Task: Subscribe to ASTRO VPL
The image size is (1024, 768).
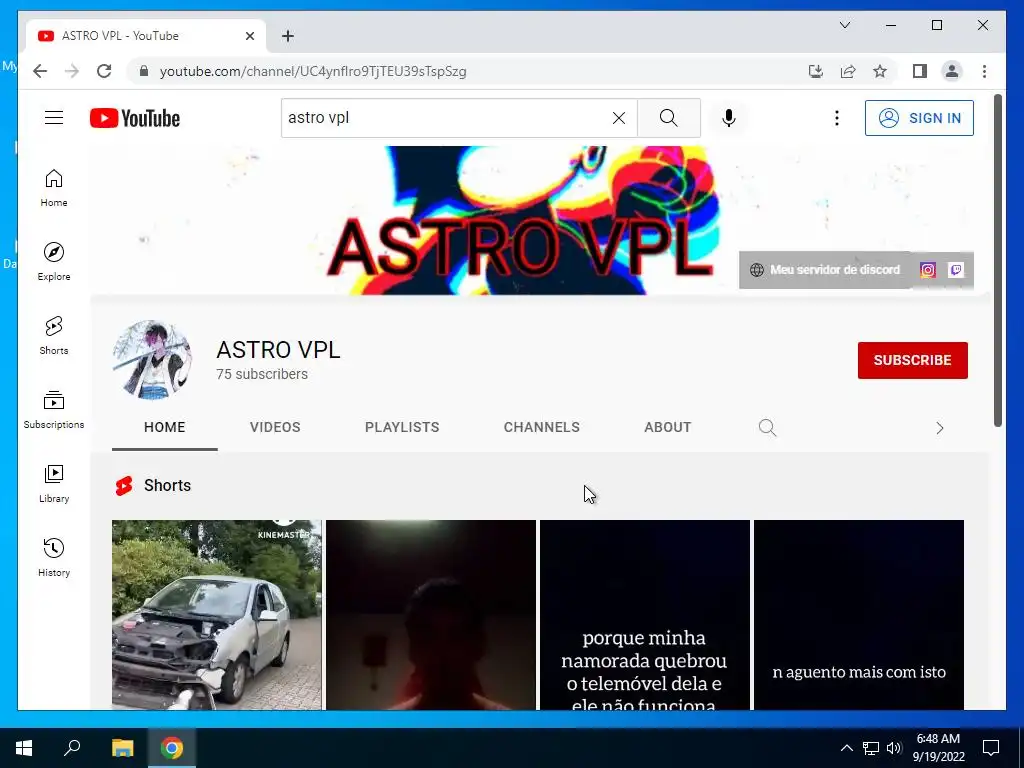Action: tap(912, 360)
